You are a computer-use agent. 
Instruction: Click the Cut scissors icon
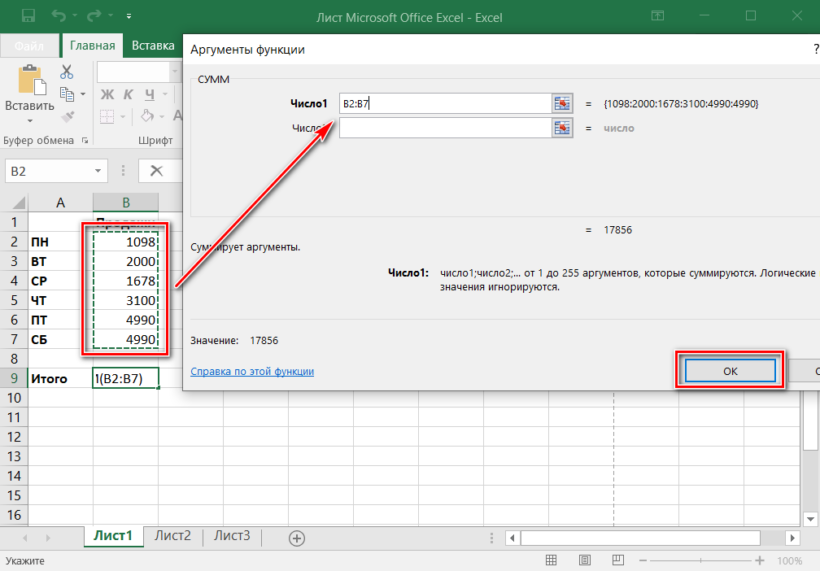pos(67,72)
